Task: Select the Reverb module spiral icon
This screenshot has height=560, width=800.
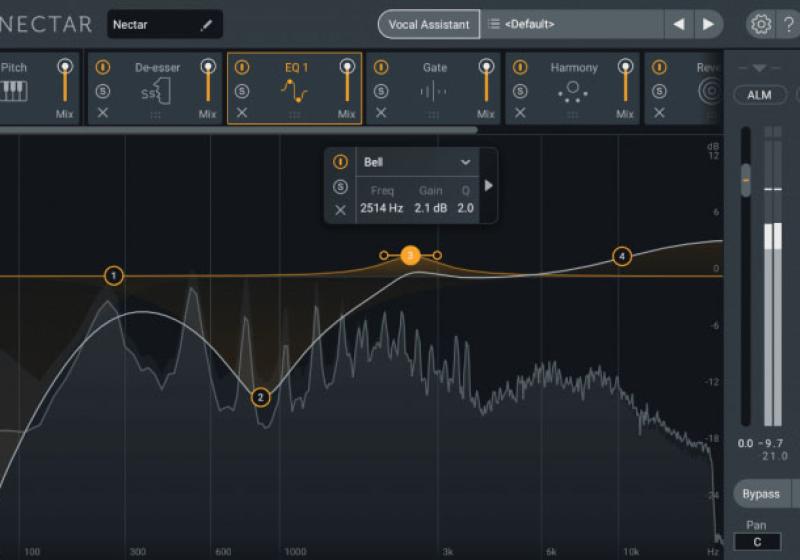Action: point(710,91)
